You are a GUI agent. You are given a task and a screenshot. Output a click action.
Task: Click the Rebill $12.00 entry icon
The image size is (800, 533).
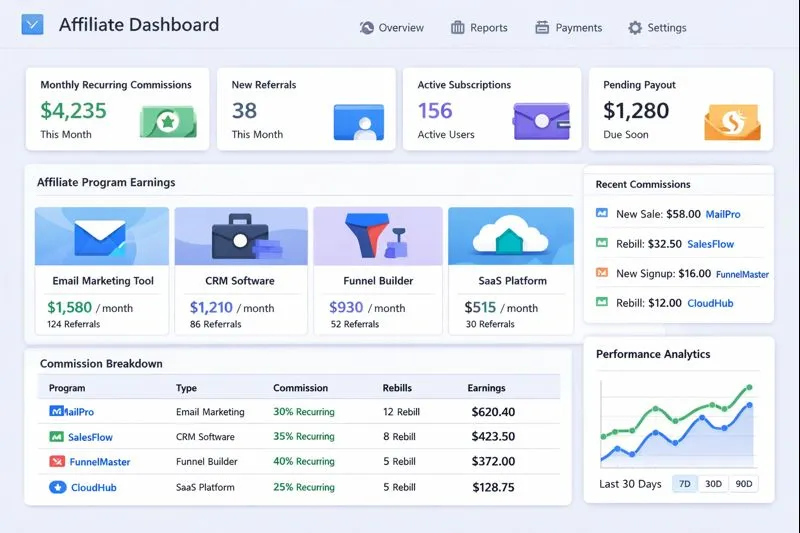[602, 302]
